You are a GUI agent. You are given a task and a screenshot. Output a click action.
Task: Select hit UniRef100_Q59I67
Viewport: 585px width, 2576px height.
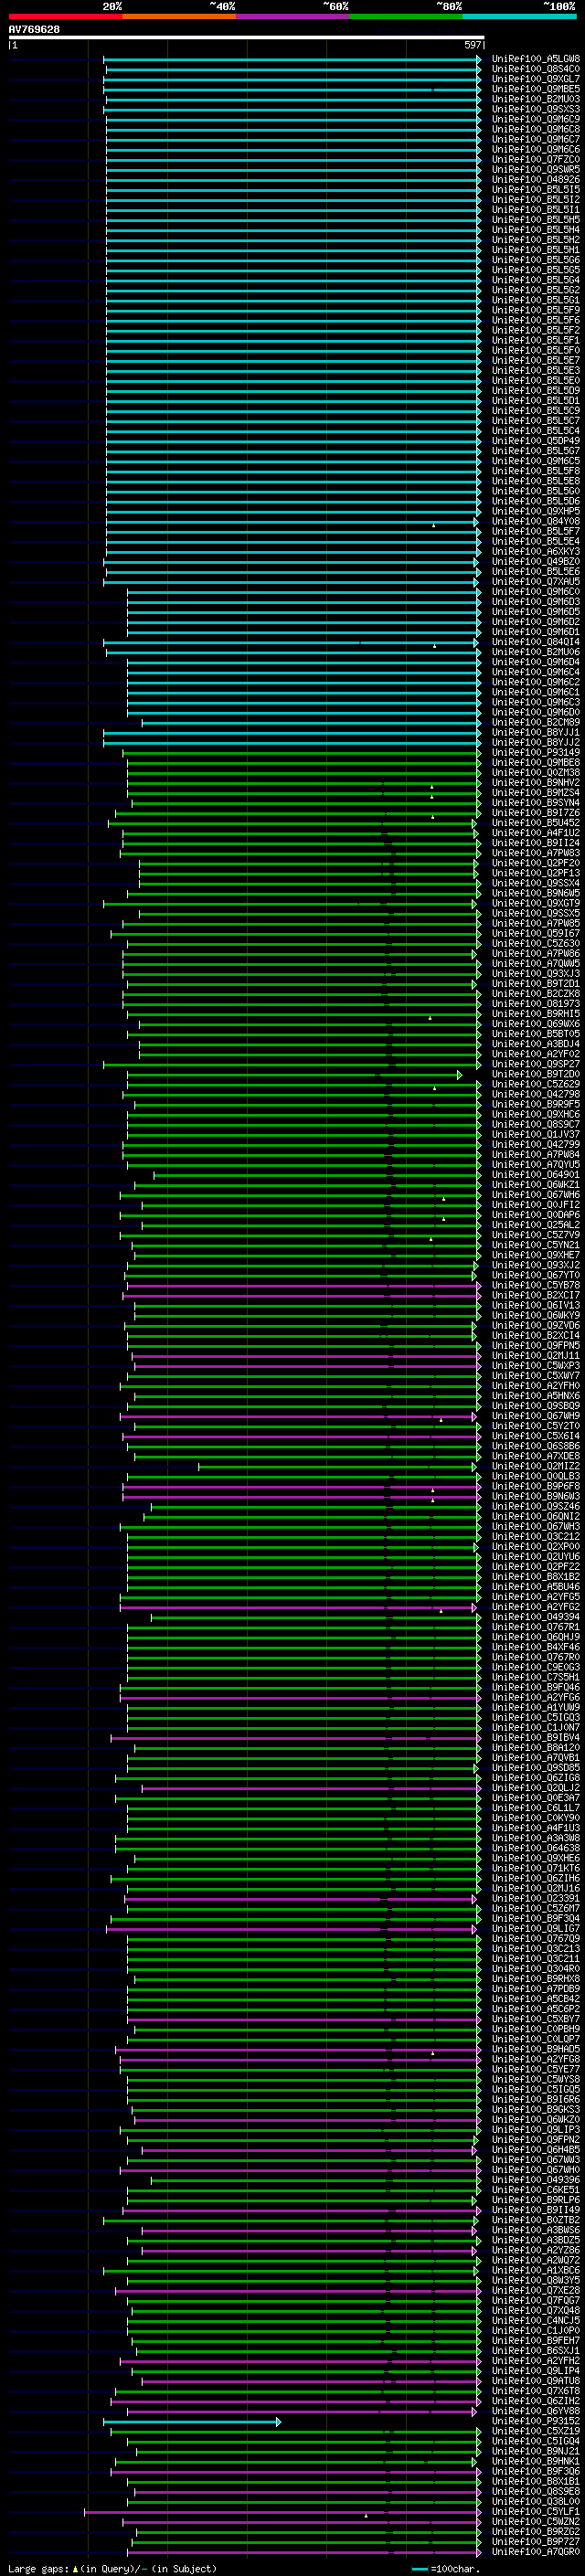[x=536, y=933]
